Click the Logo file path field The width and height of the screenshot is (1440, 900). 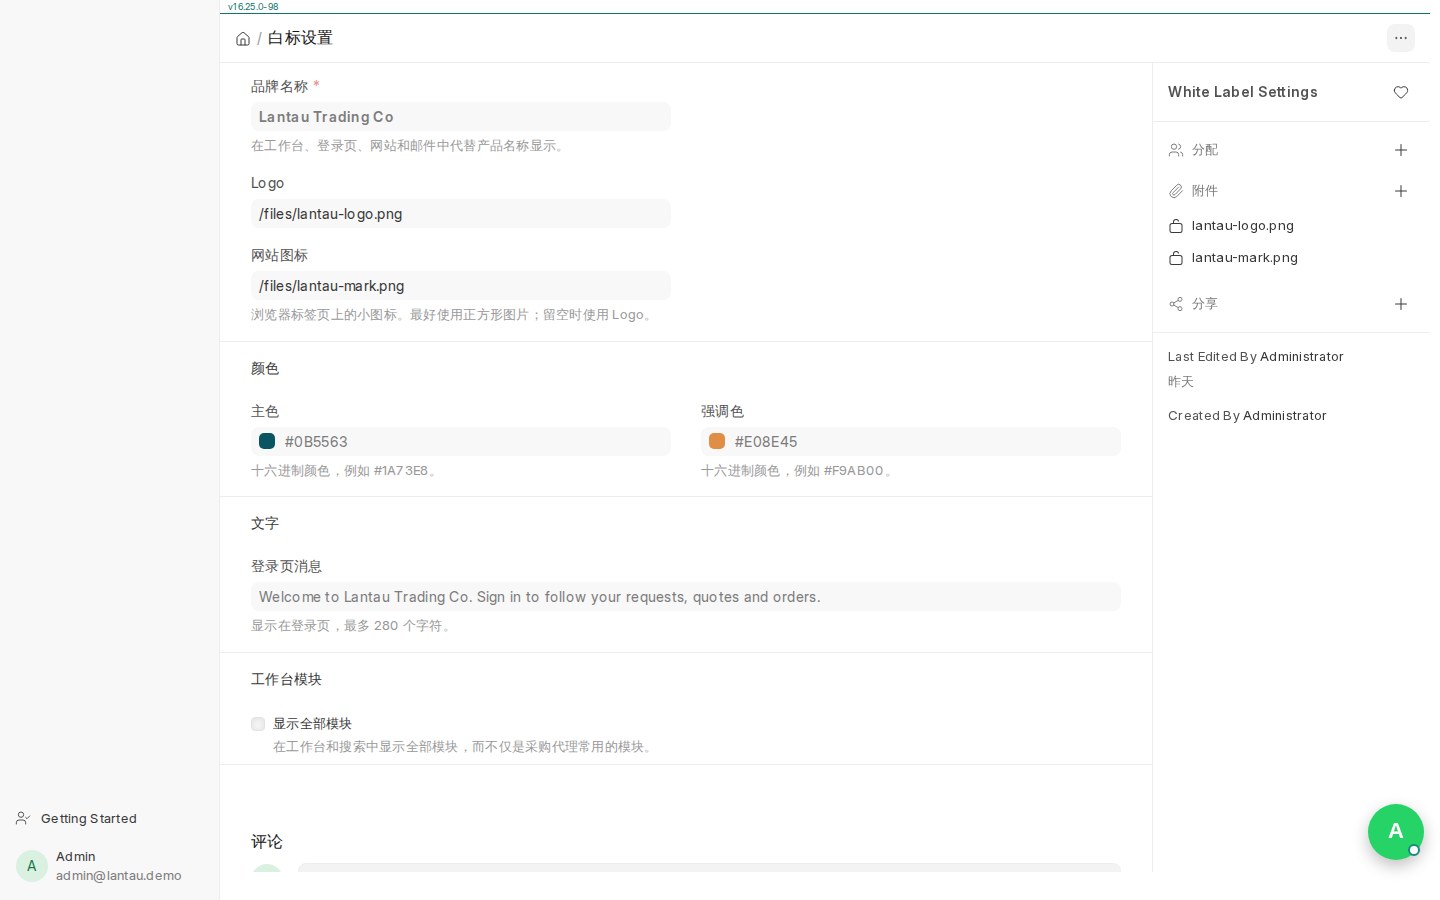point(461,214)
